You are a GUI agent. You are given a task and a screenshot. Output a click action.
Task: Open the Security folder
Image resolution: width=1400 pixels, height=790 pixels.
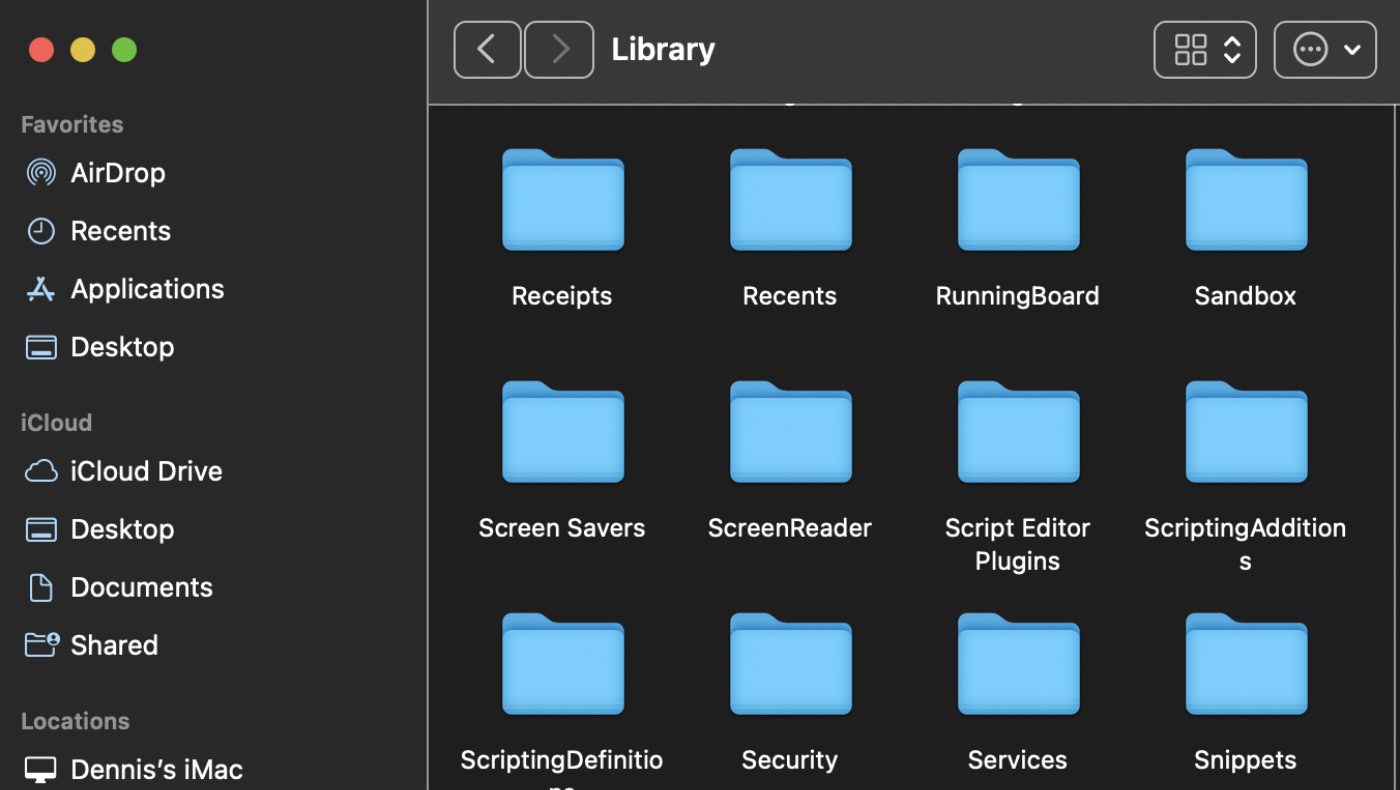point(790,664)
